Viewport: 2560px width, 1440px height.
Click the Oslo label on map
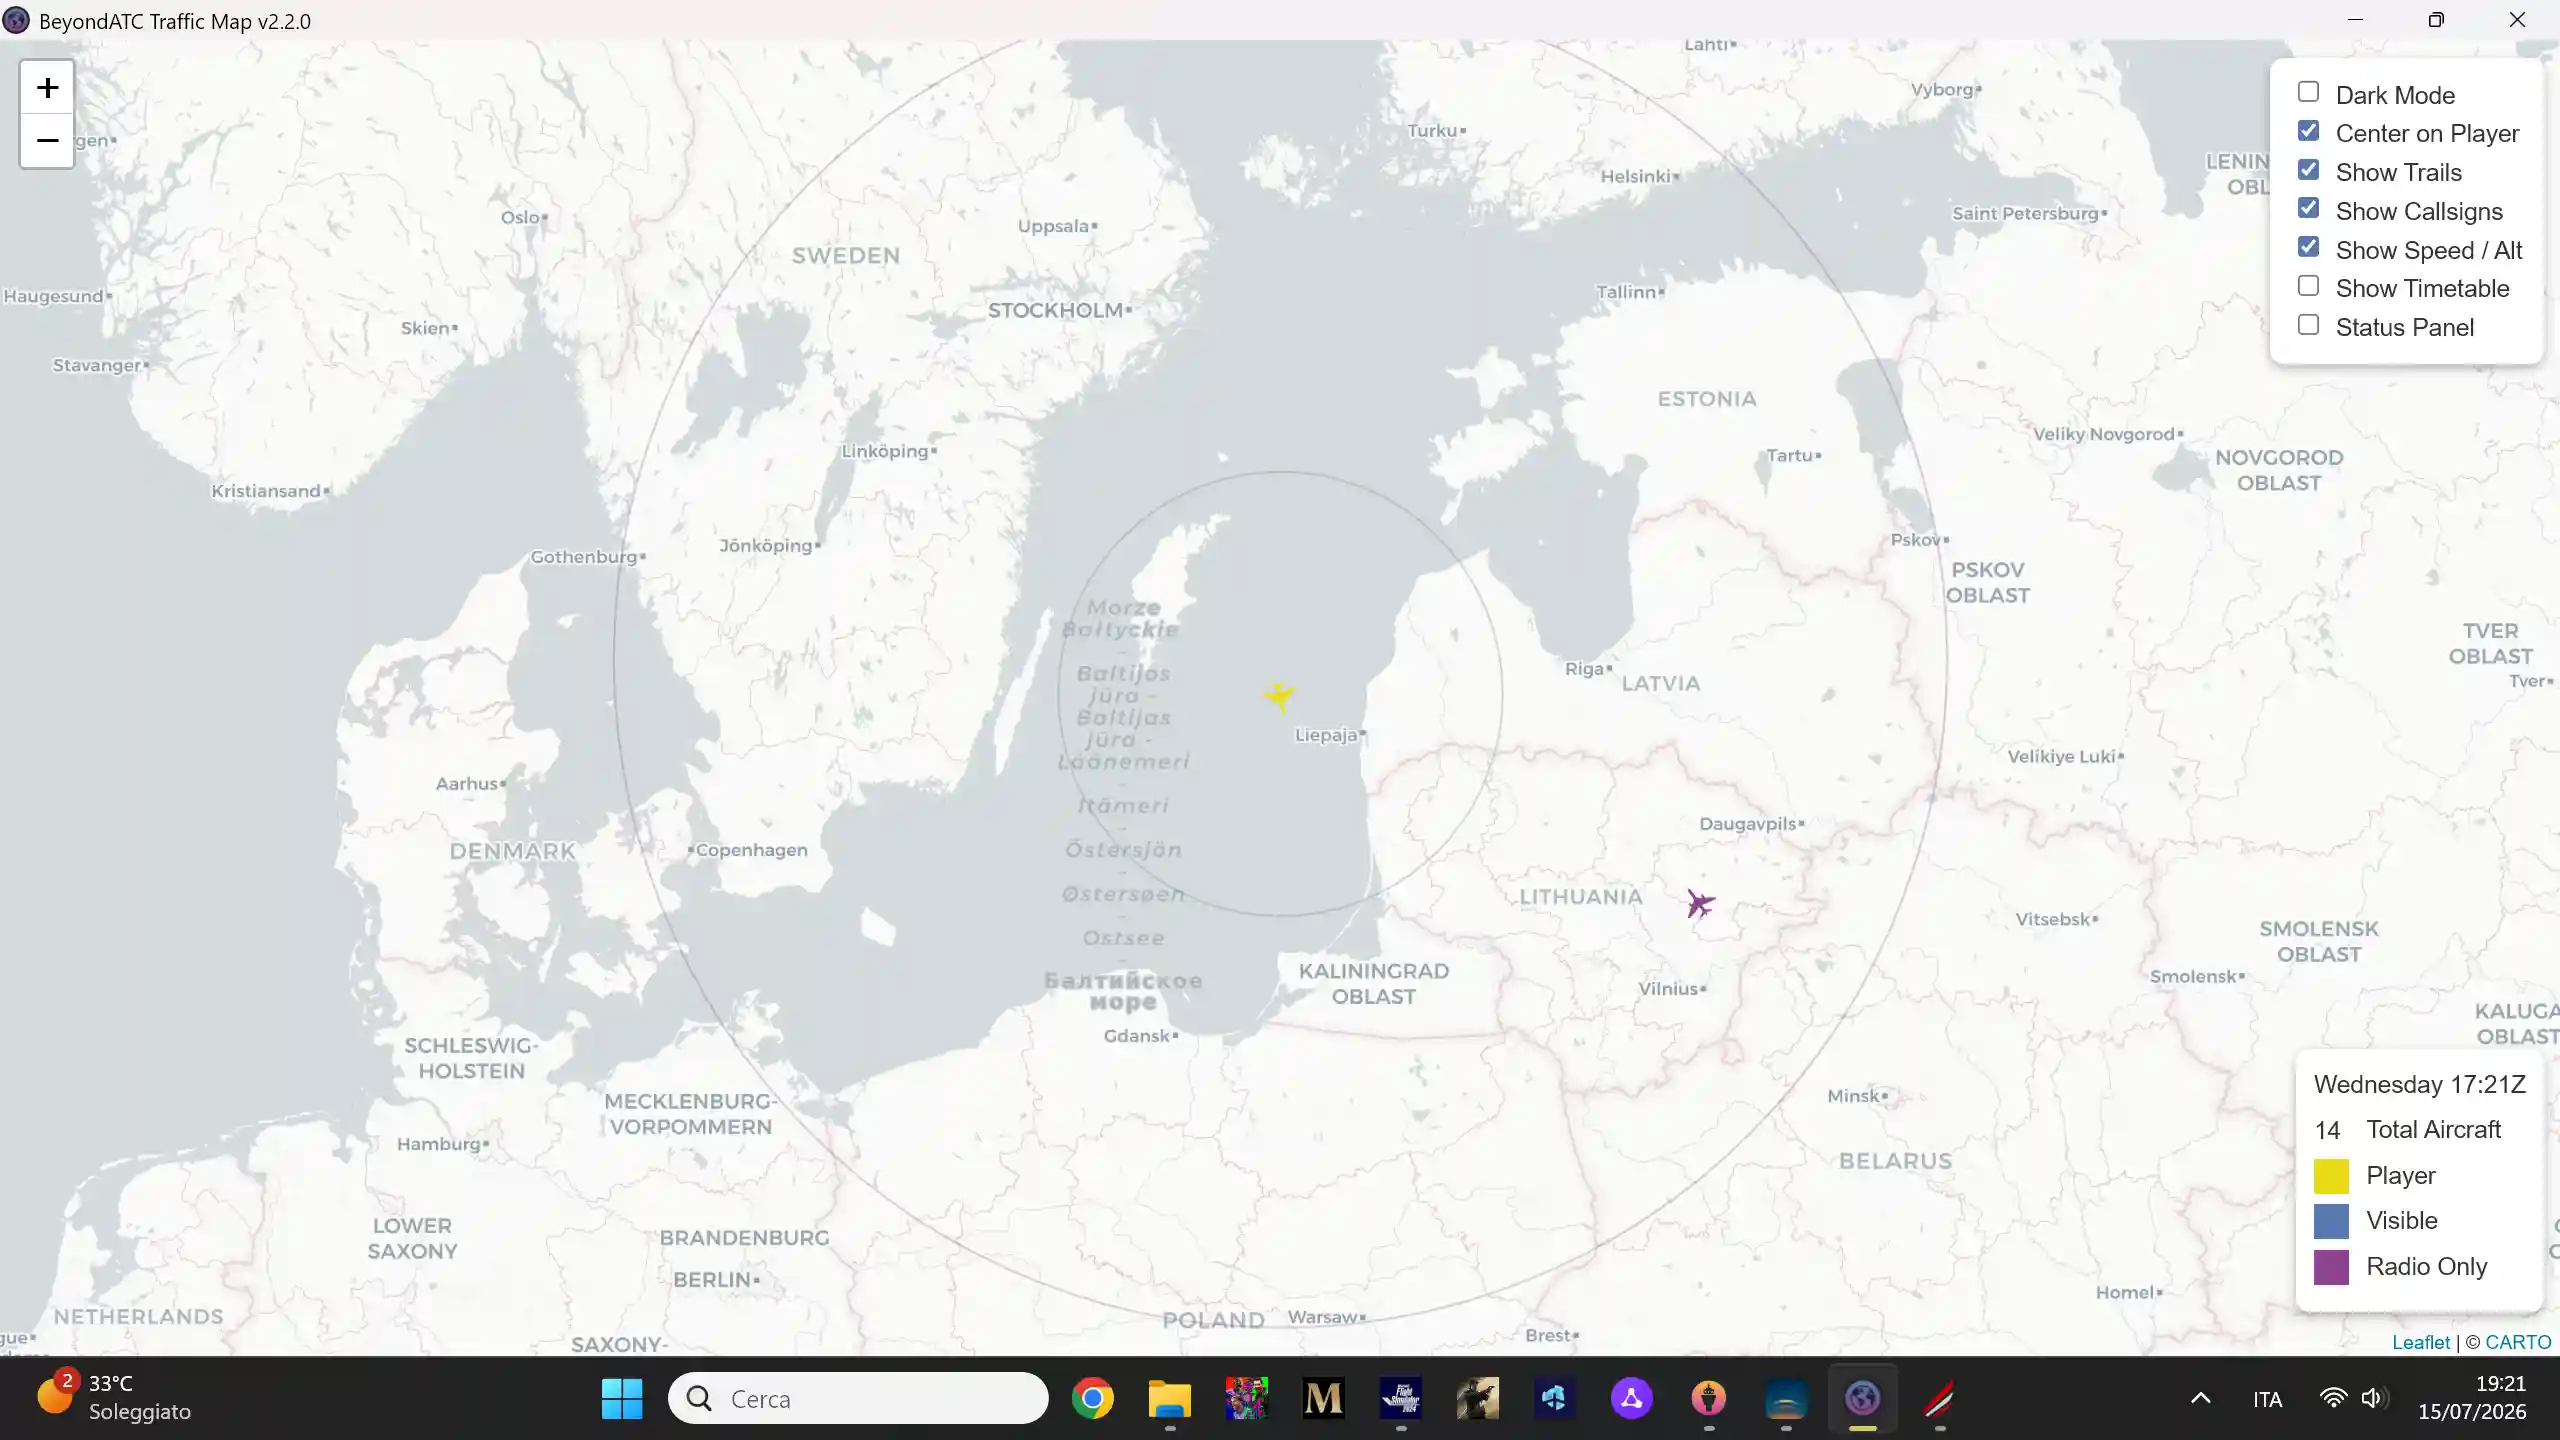520,217
